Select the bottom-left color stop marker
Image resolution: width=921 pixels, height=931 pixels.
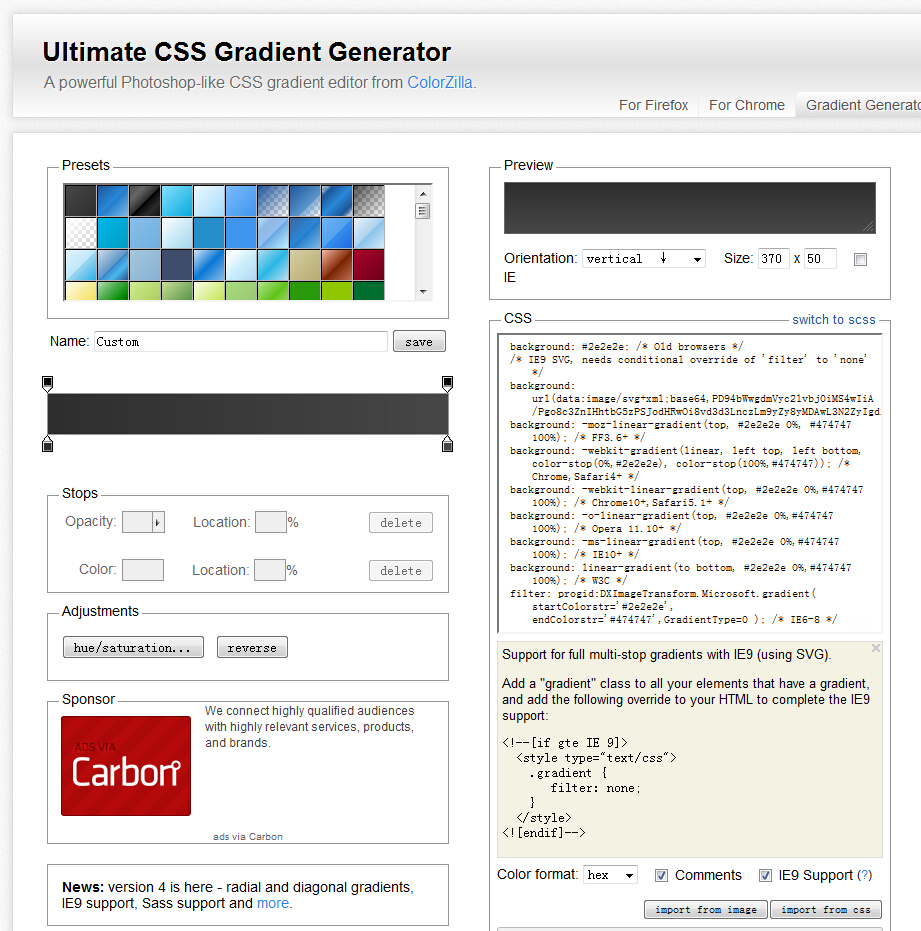pyautogui.click(x=48, y=444)
